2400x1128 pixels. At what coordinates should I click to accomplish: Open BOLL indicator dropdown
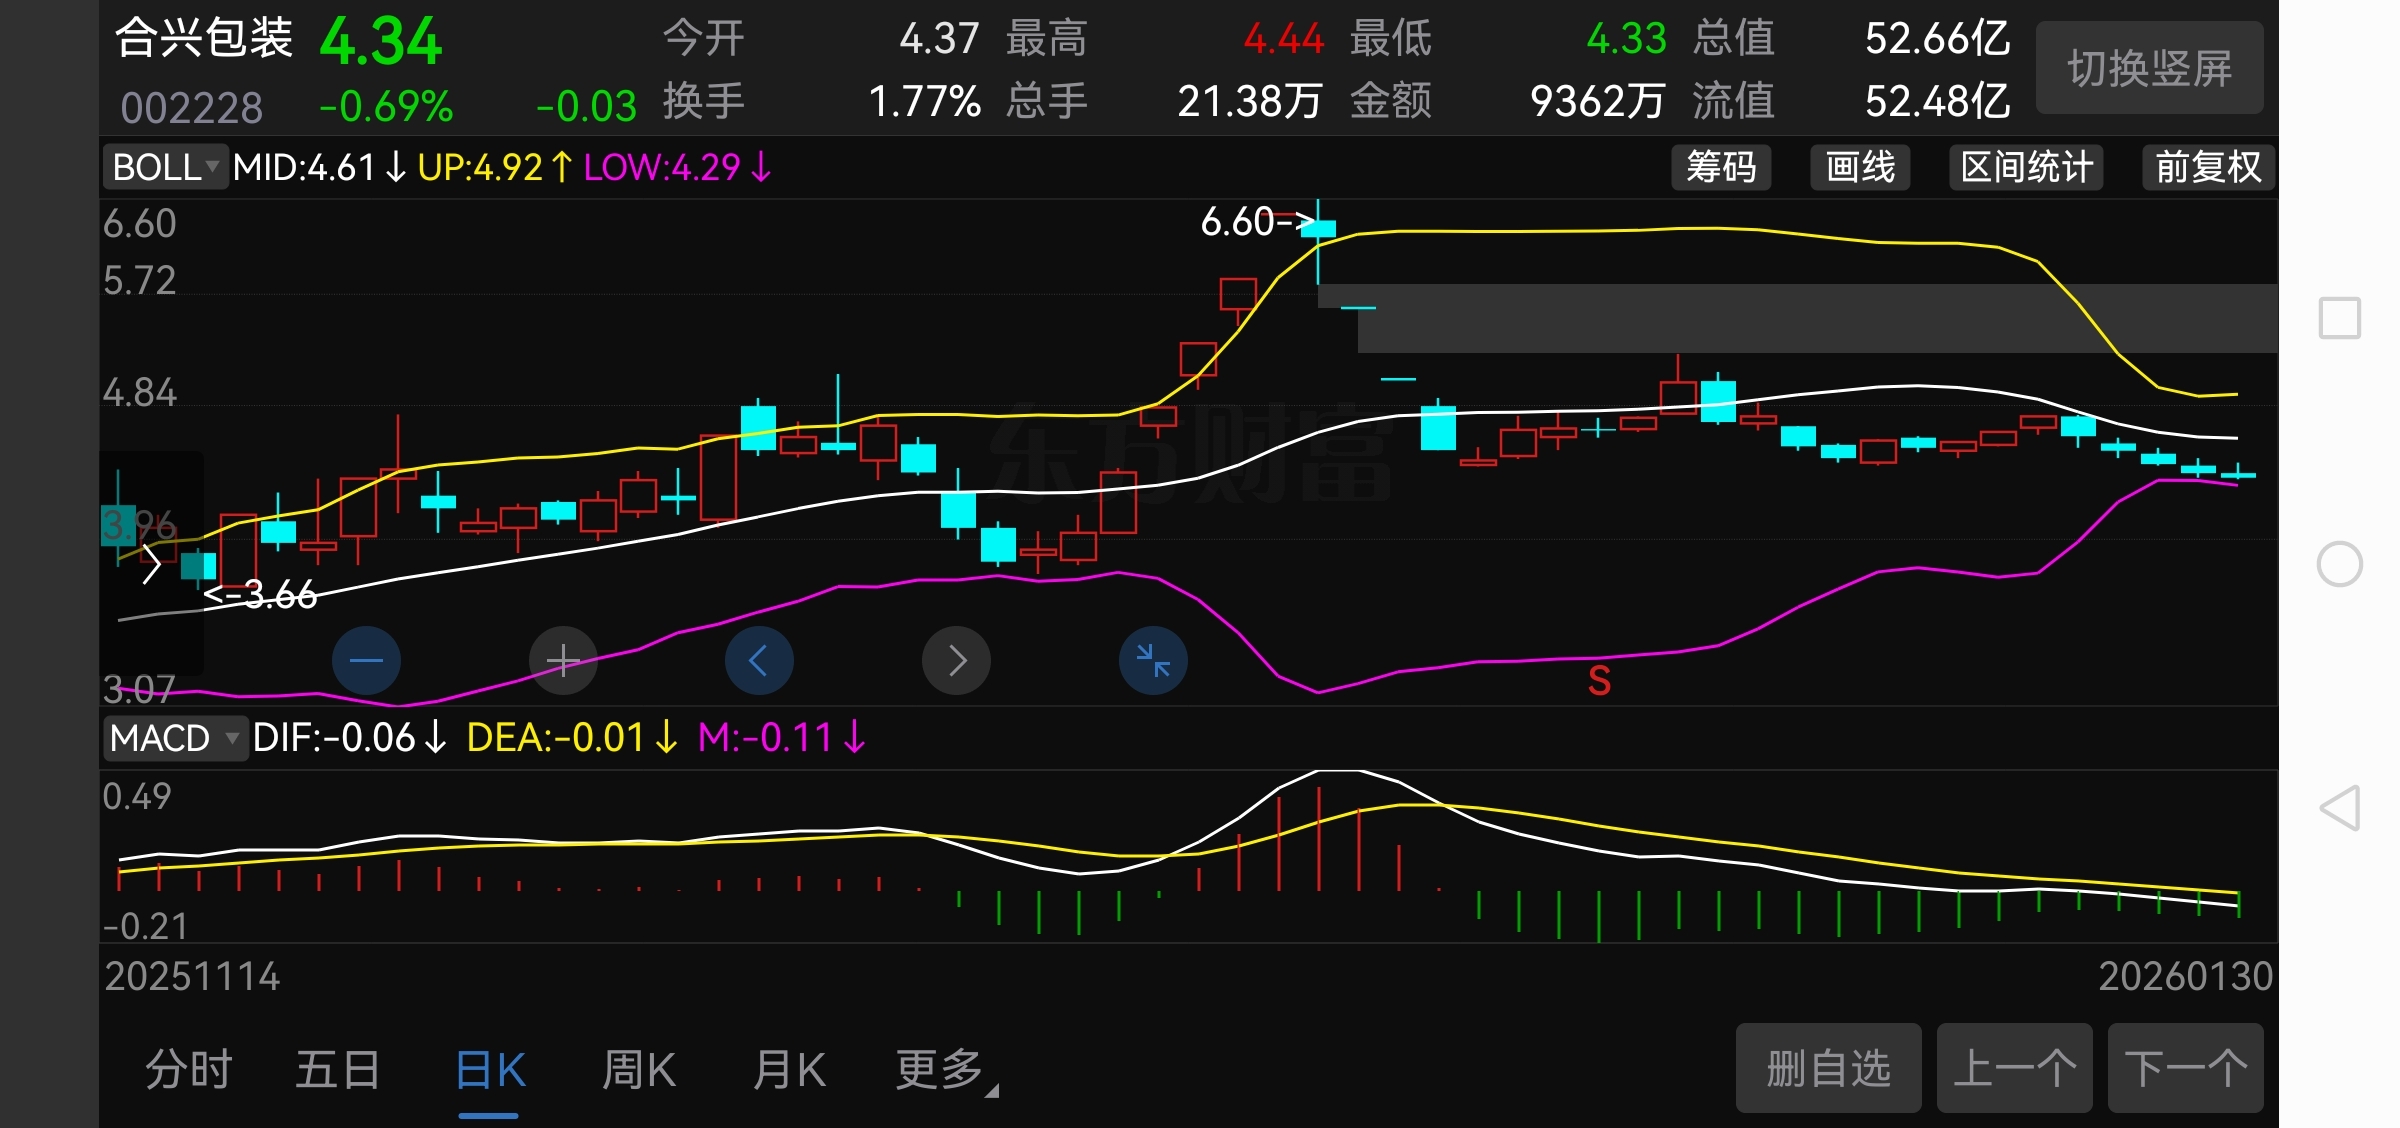click(166, 167)
